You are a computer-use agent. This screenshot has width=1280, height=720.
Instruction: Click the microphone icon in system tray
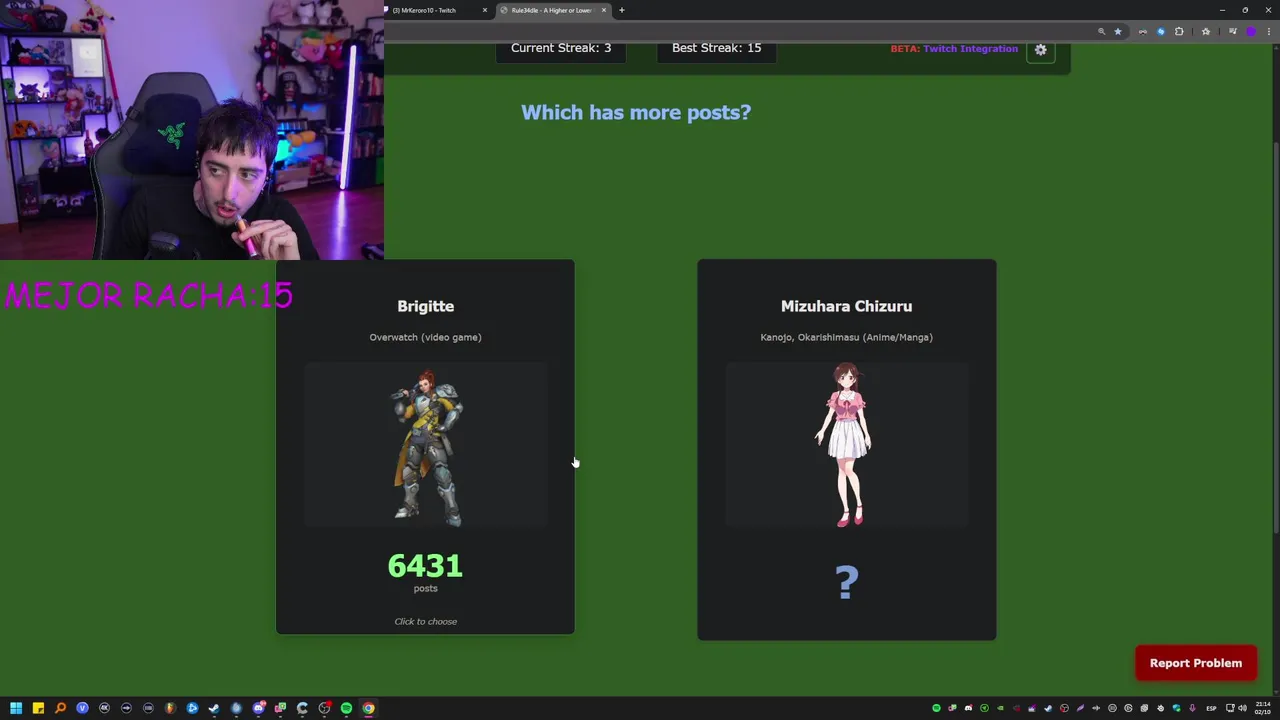[1192, 708]
